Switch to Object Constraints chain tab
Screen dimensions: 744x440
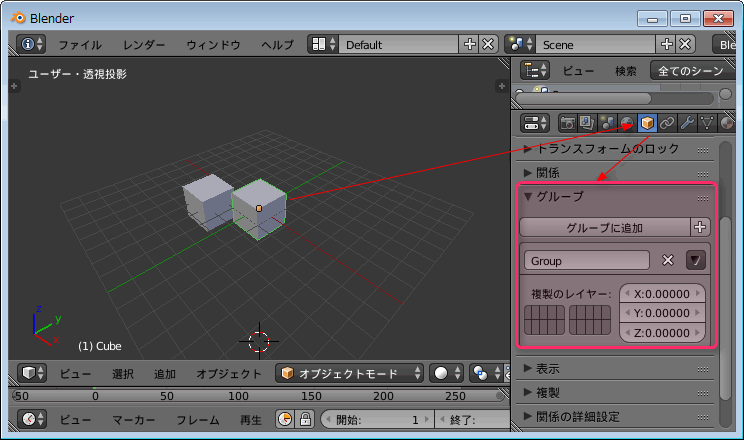pyautogui.click(x=667, y=123)
